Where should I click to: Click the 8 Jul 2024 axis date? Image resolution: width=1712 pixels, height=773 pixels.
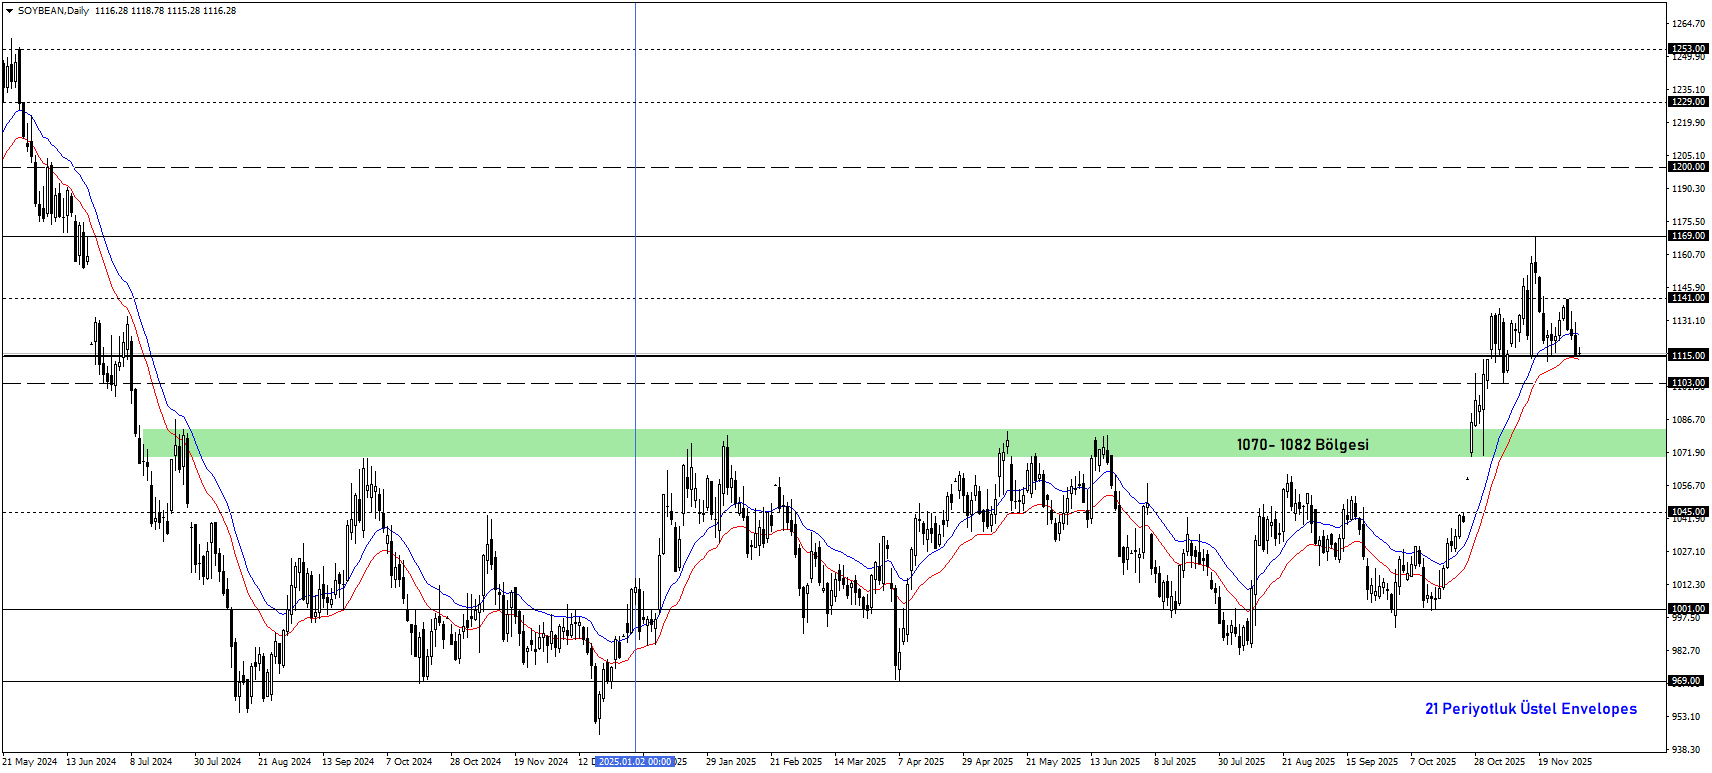(x=151, y=762)
